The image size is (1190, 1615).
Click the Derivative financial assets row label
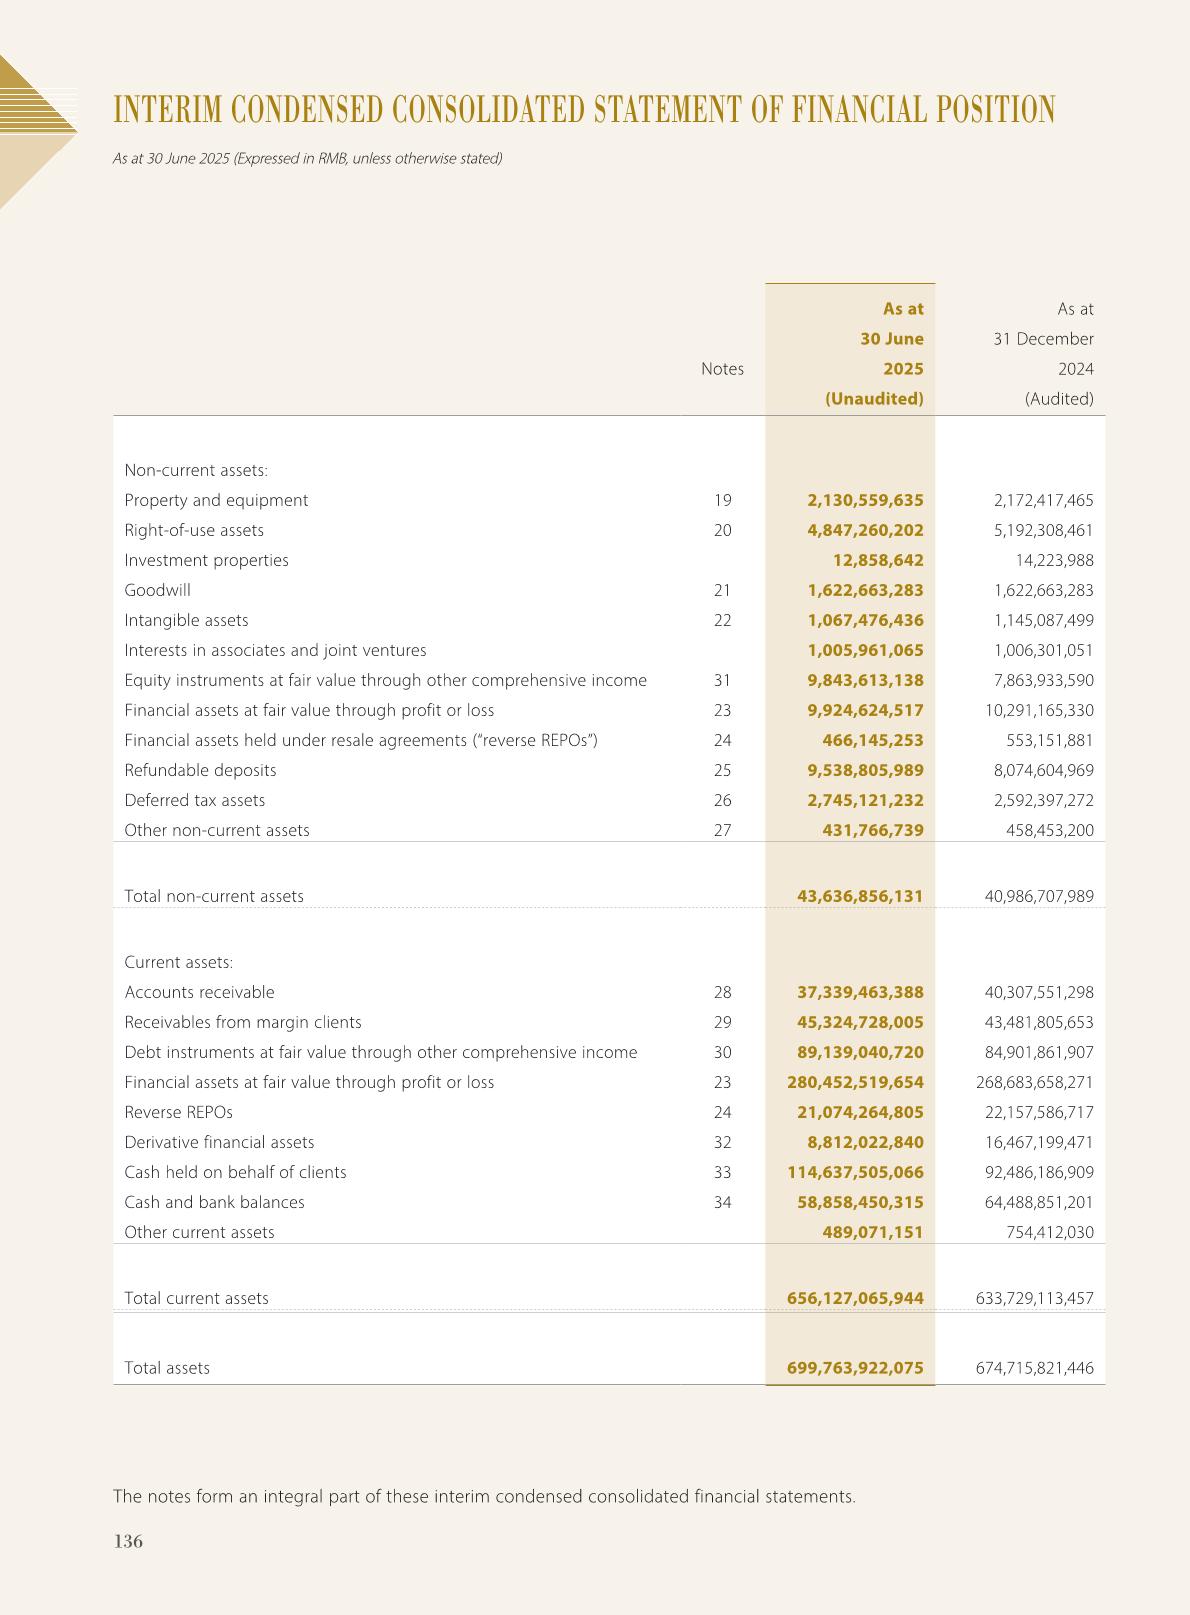coord(219,1142)
